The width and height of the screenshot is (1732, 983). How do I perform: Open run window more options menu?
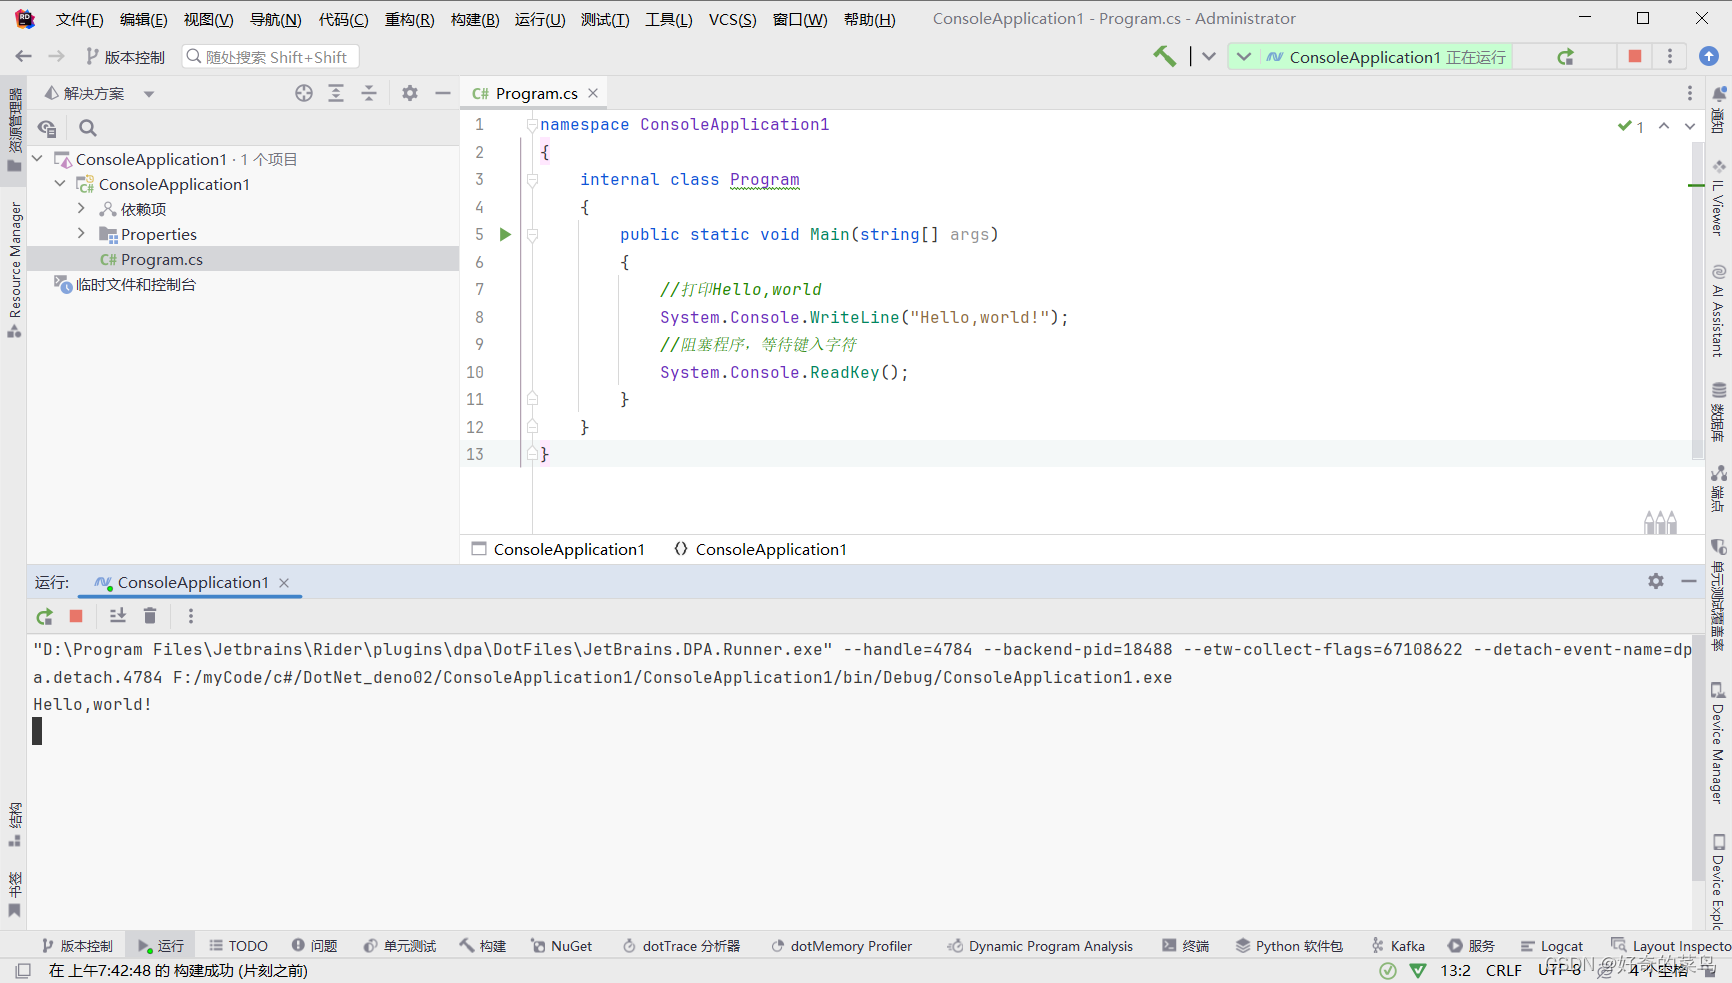[191, 616]
